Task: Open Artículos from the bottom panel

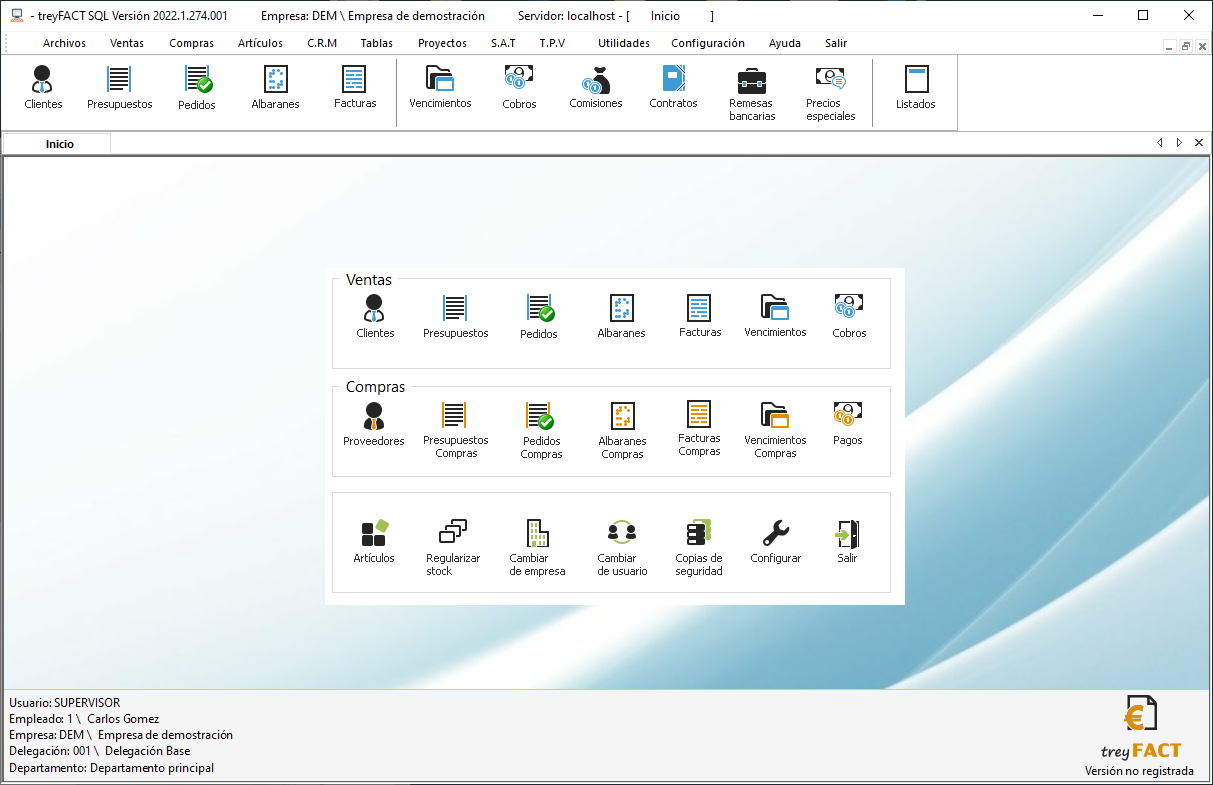Action: 374,542
